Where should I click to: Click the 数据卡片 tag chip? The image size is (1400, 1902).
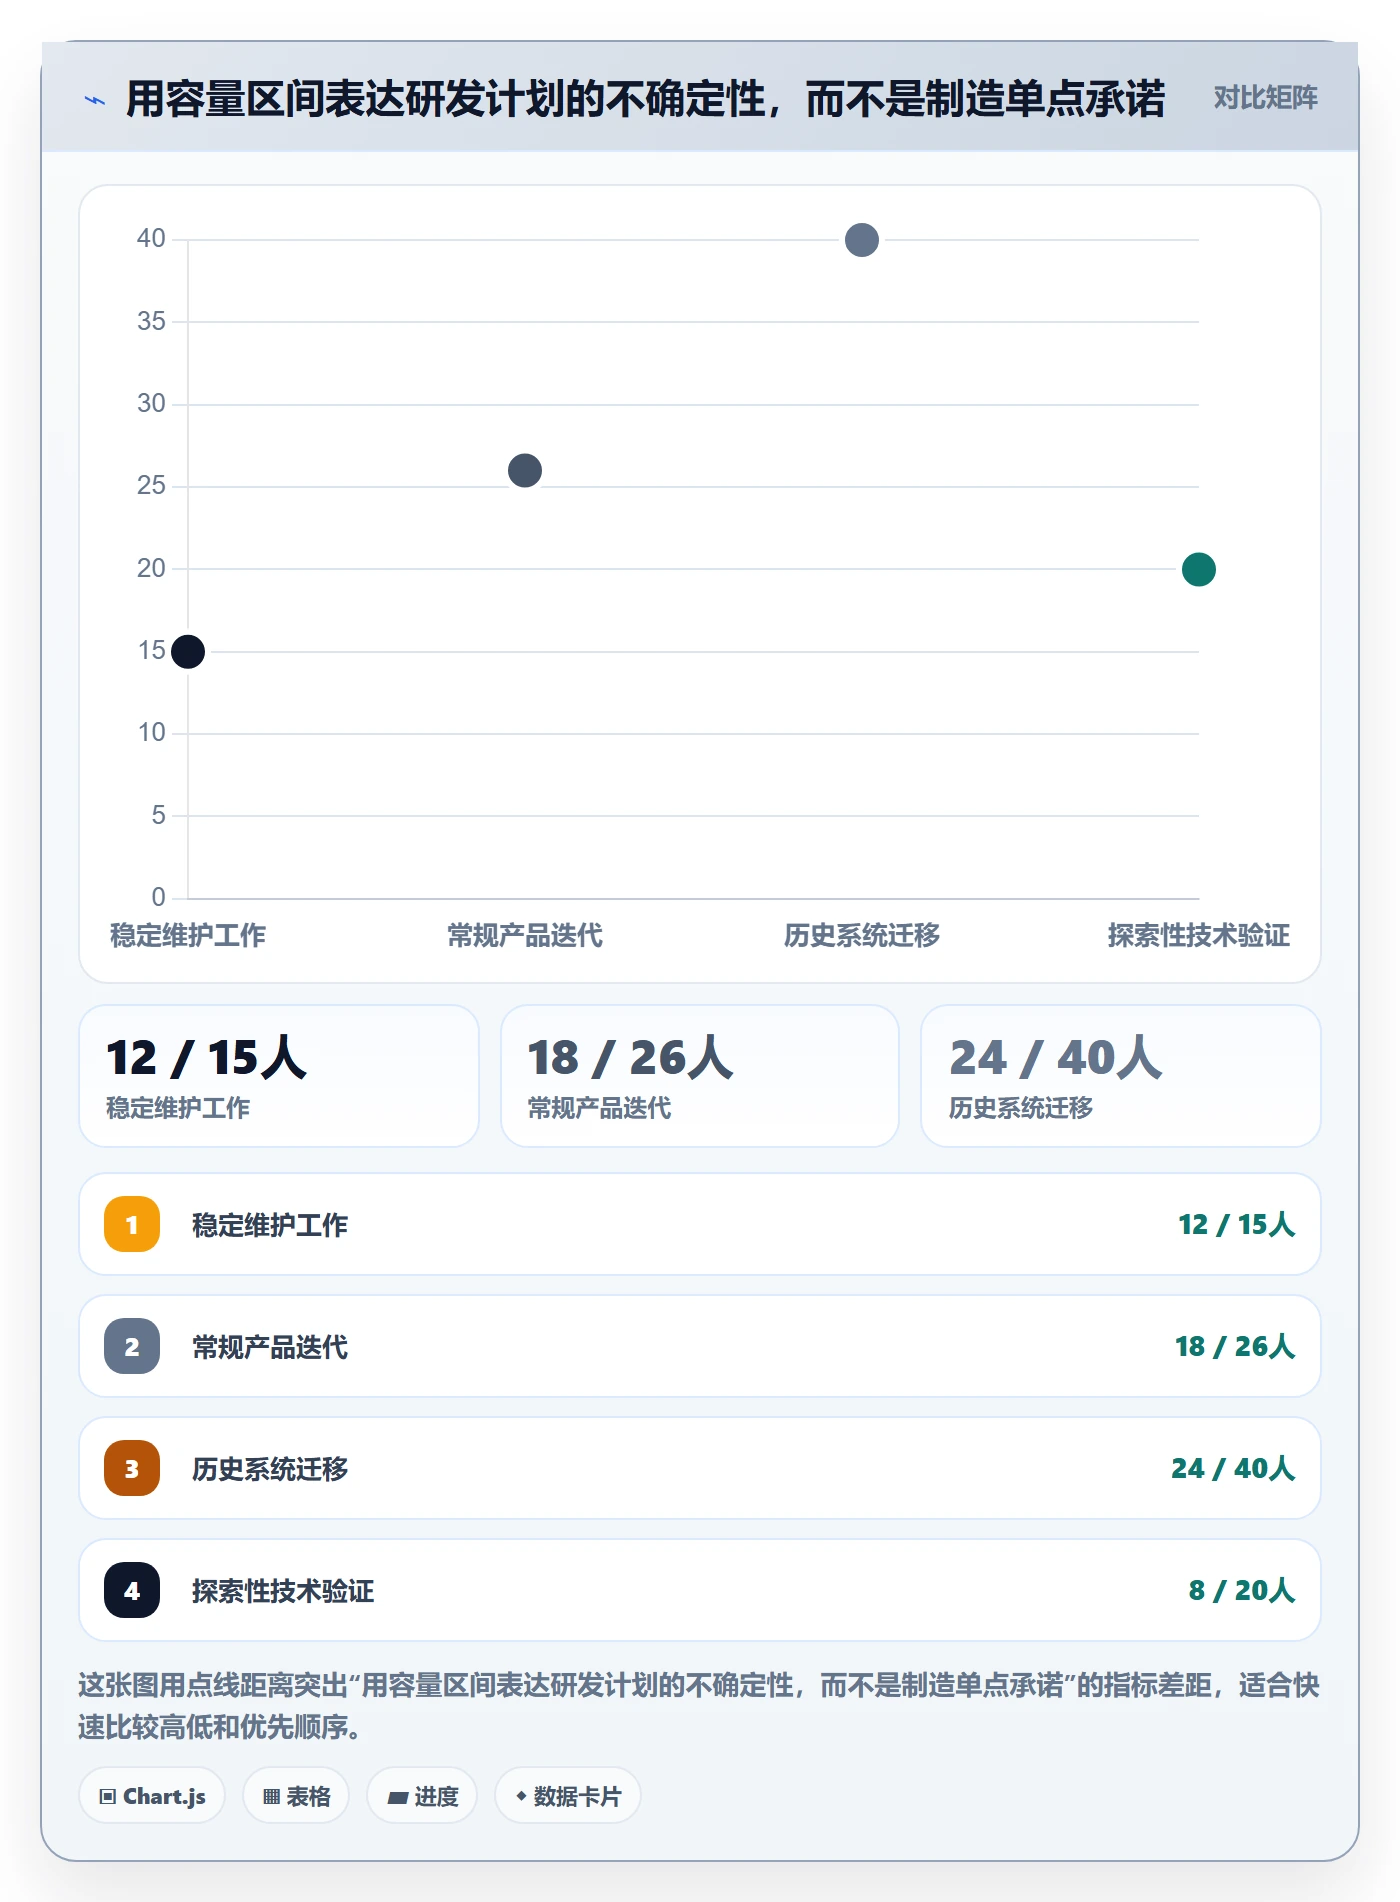[568, 1796]
